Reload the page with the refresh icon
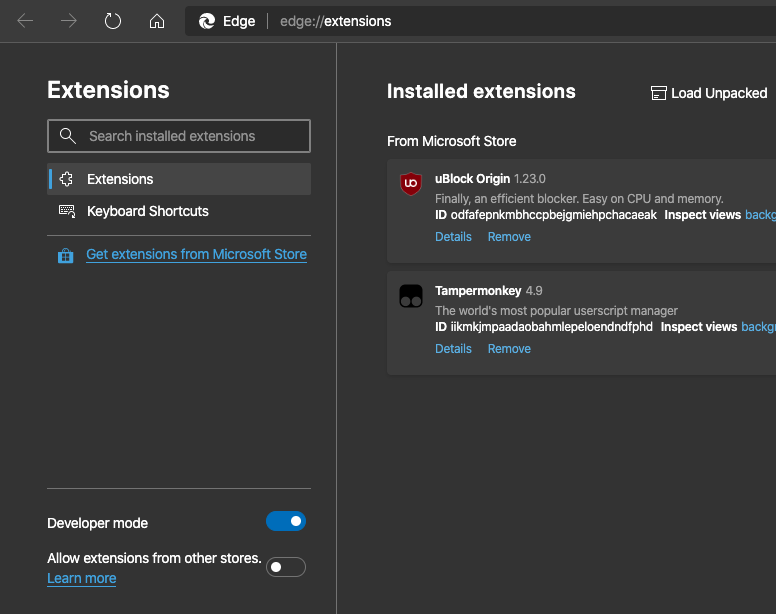The image size is (776, 614). [x=113, y=21]
